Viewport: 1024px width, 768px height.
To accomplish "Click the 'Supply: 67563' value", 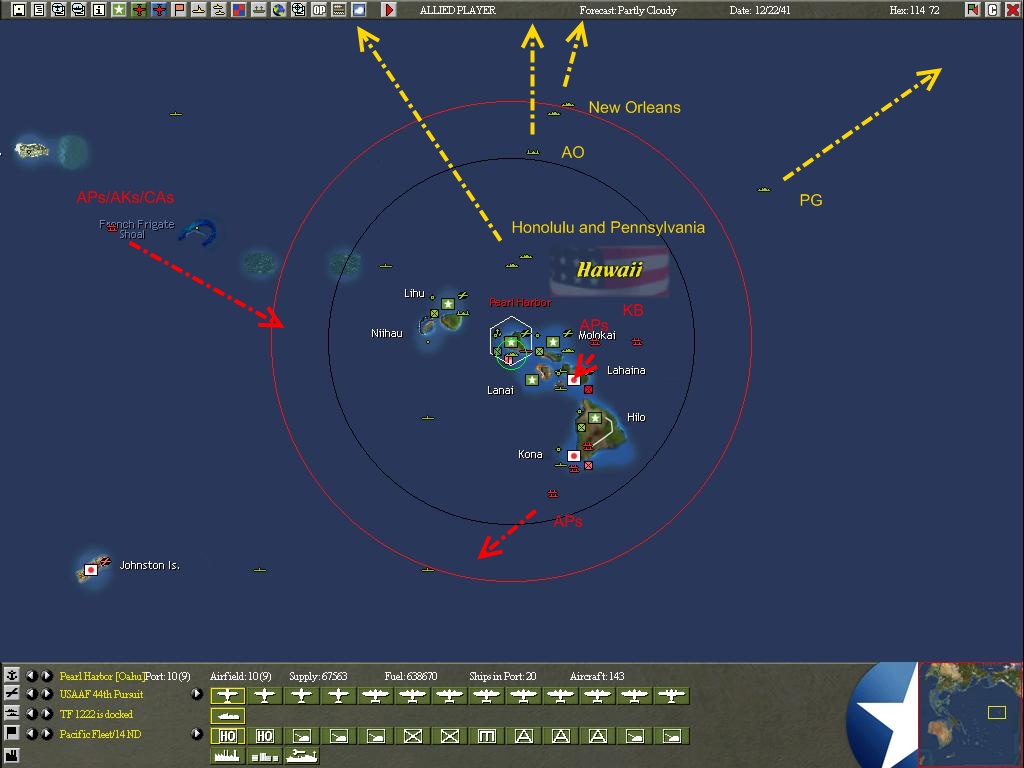I will 318,676.
